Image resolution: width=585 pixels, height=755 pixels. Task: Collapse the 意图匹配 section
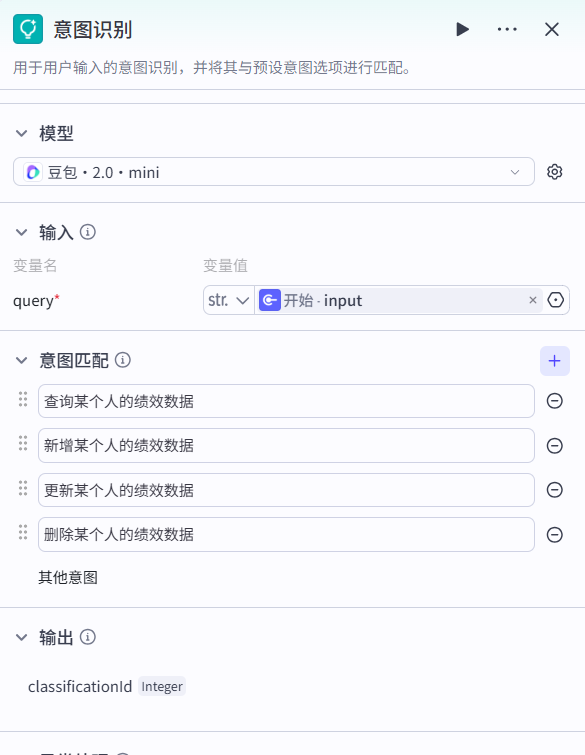22,360
